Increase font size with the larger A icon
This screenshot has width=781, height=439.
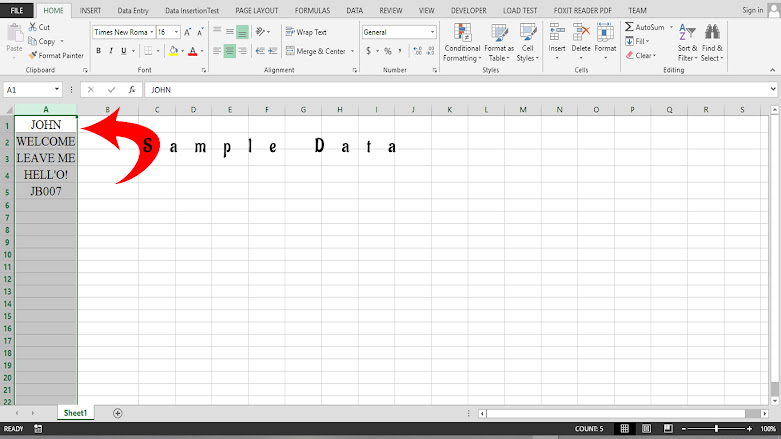point(188,32)
